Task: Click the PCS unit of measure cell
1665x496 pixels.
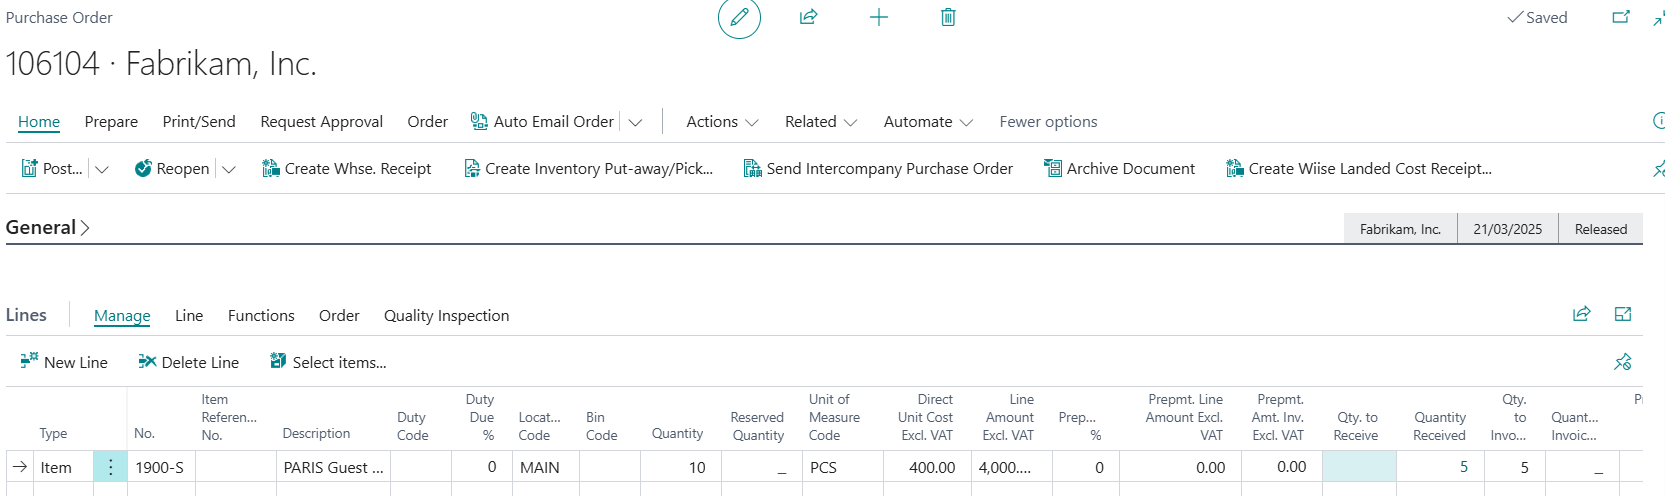Action: [x=842, y=467]
